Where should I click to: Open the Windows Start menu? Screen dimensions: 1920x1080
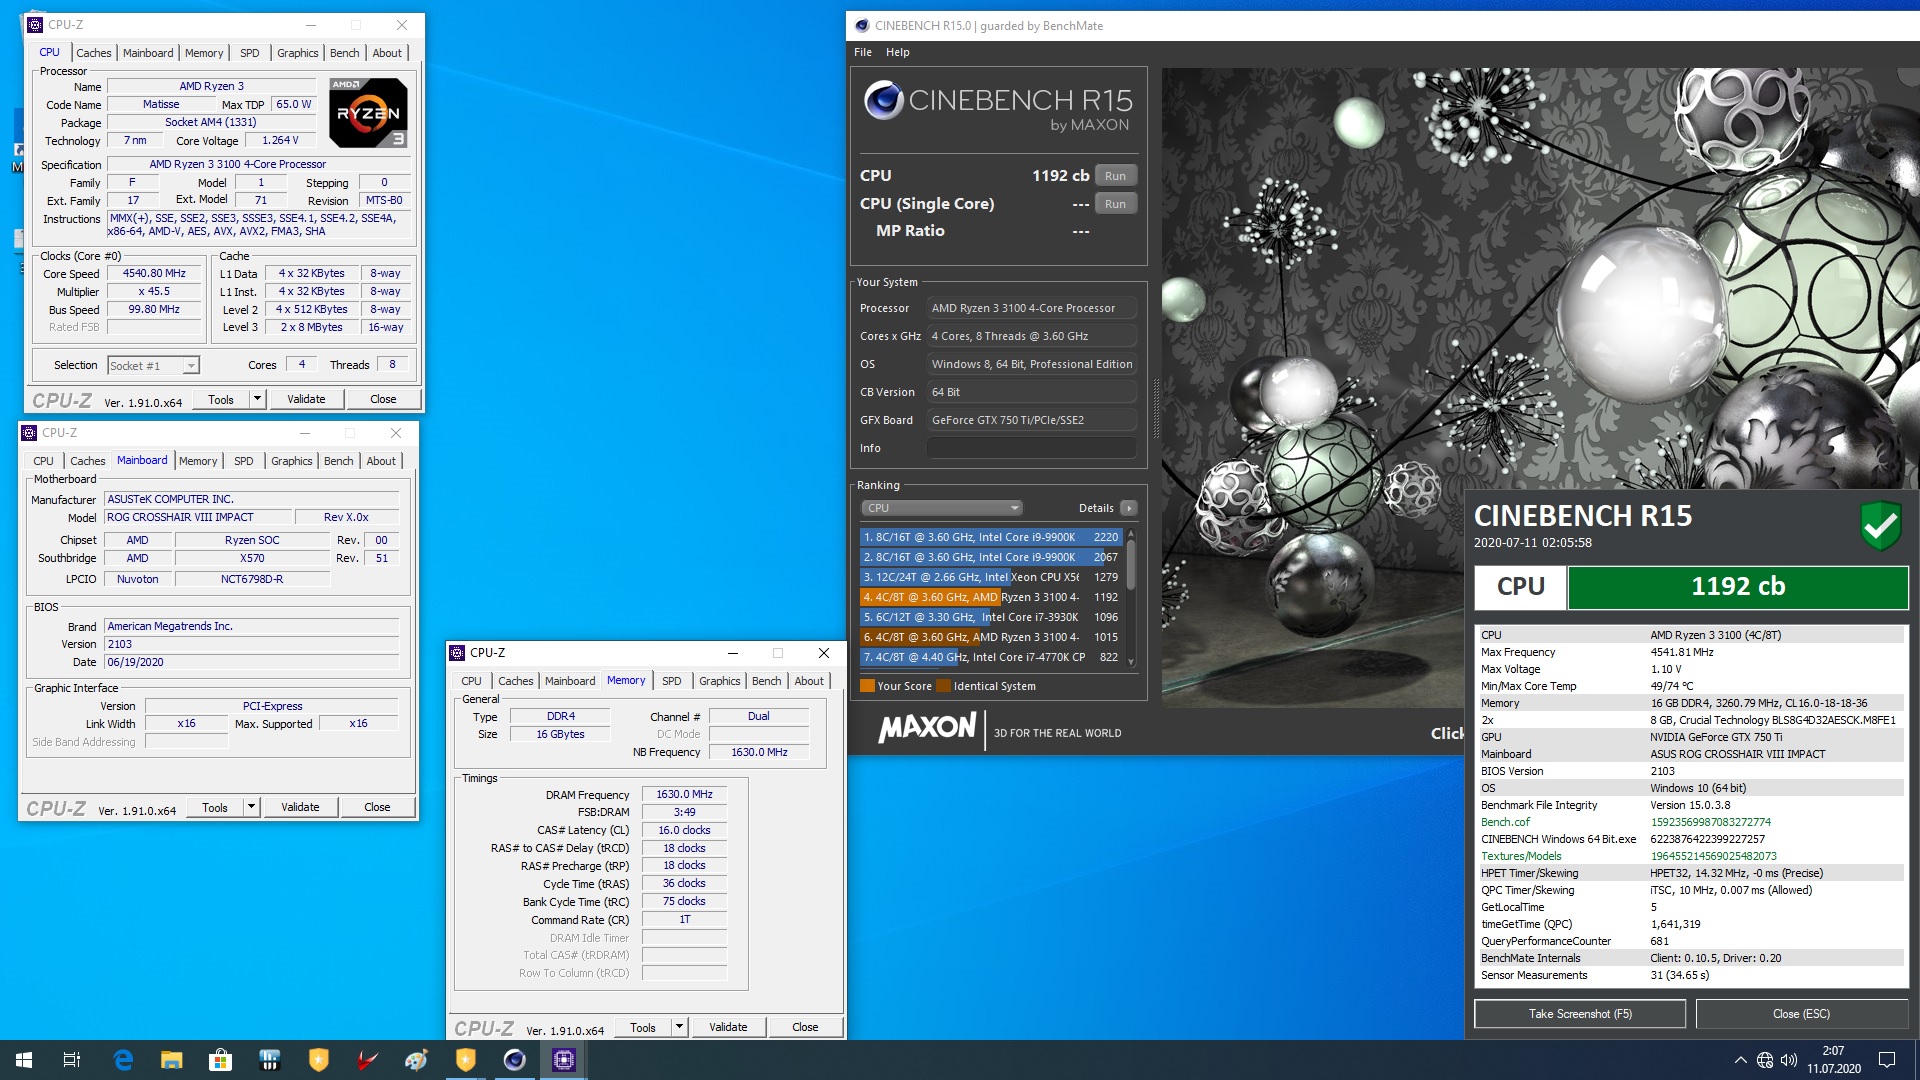click(24, 1060)
